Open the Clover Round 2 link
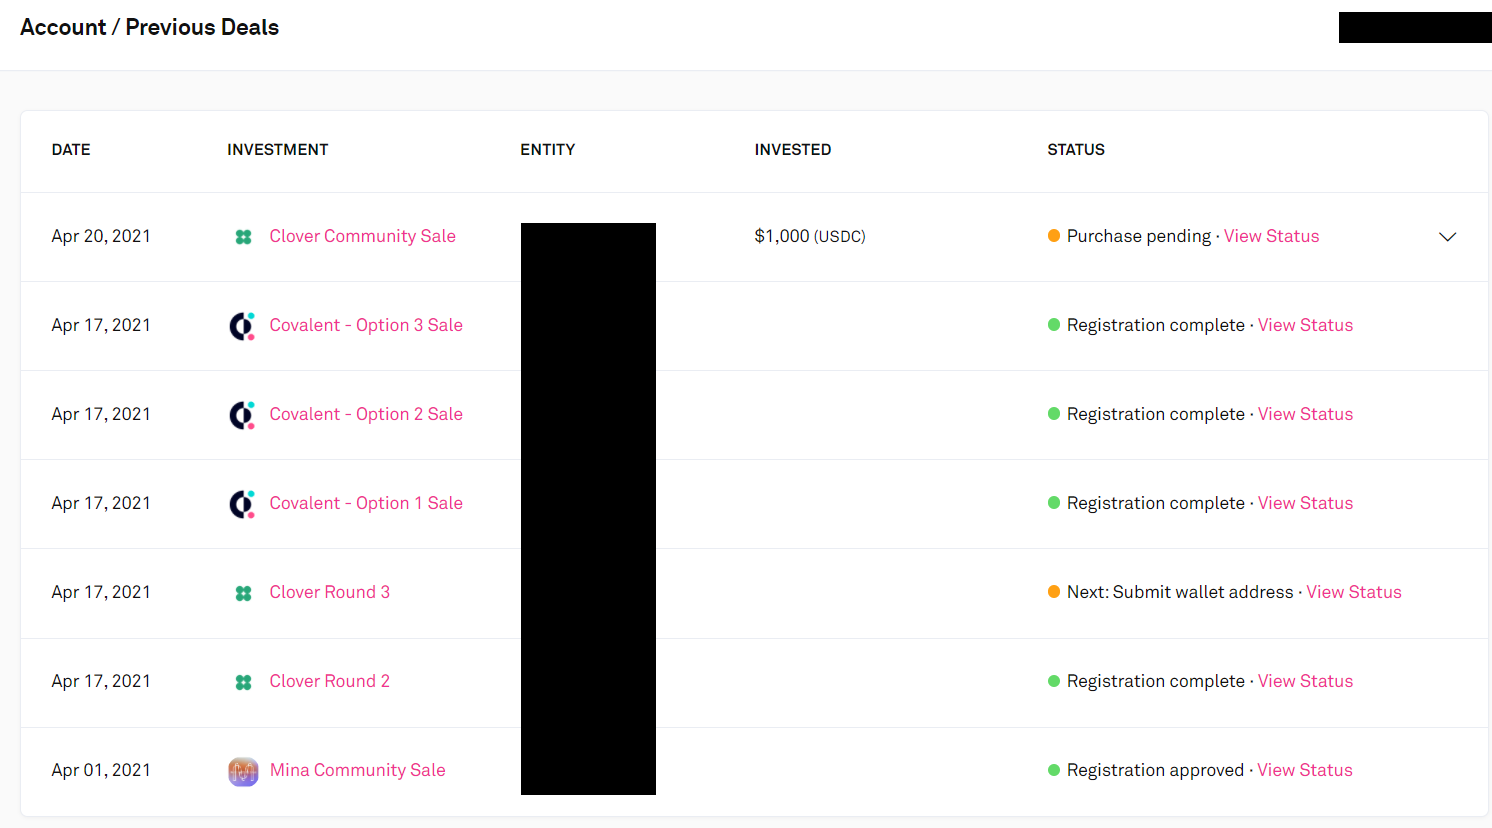This screenshot has width=1492, height=828. point(329,681)
